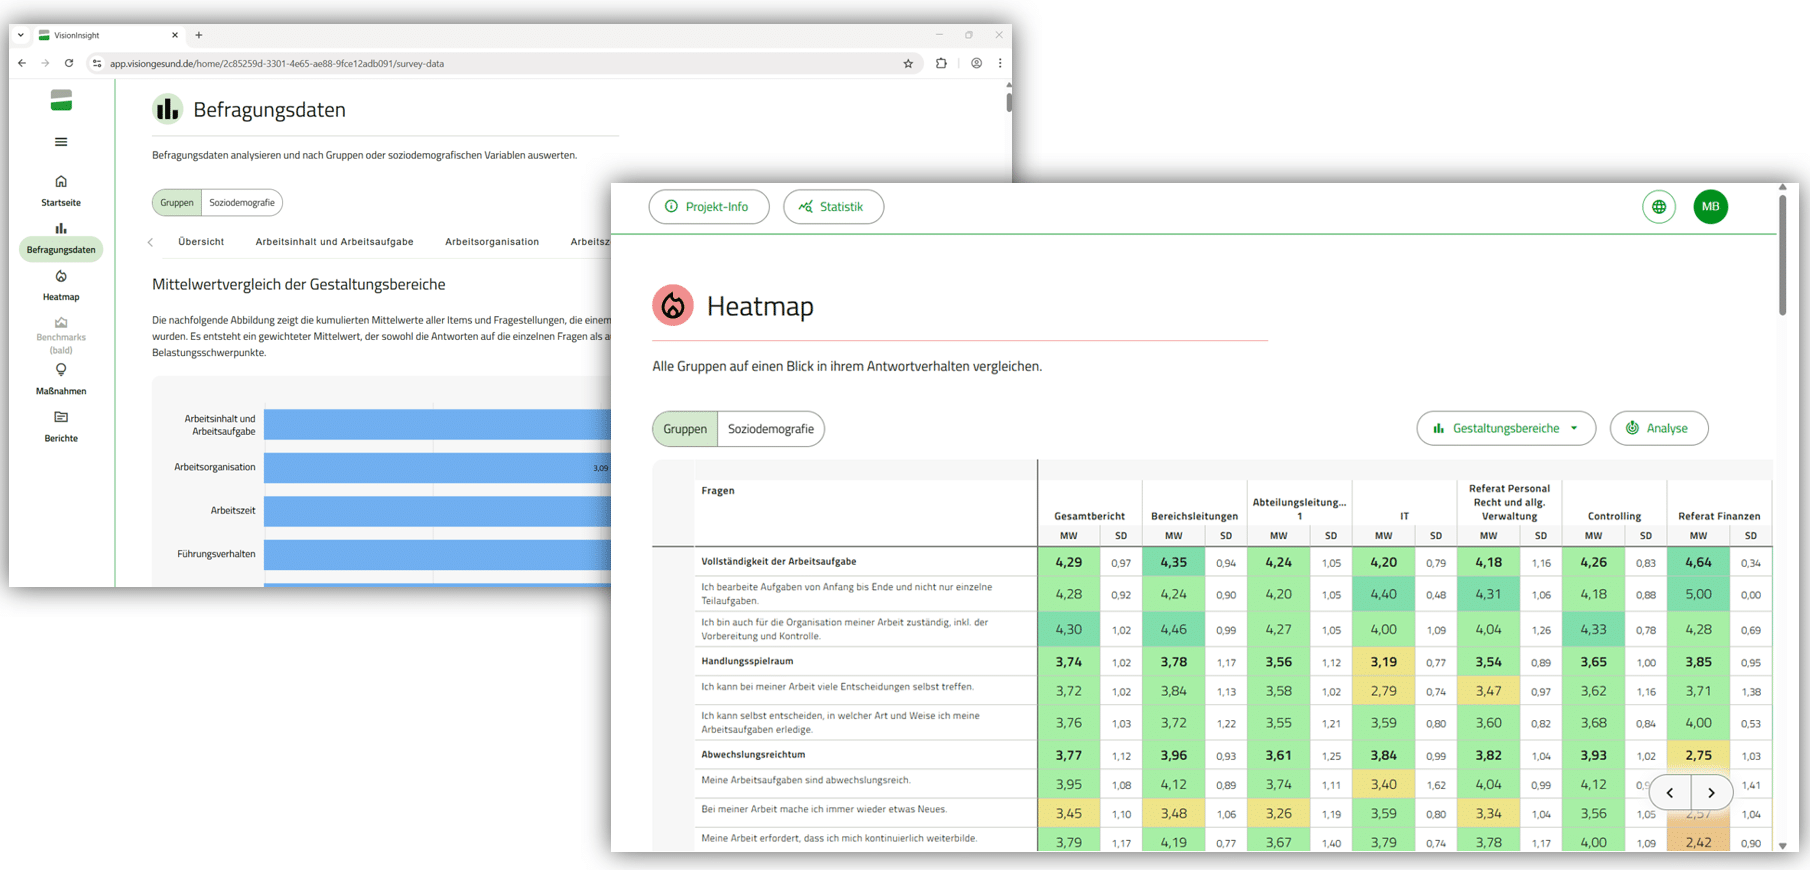Open the Heatmap sidebar entry
The image size is (1810, 870).
coord(61,285)
